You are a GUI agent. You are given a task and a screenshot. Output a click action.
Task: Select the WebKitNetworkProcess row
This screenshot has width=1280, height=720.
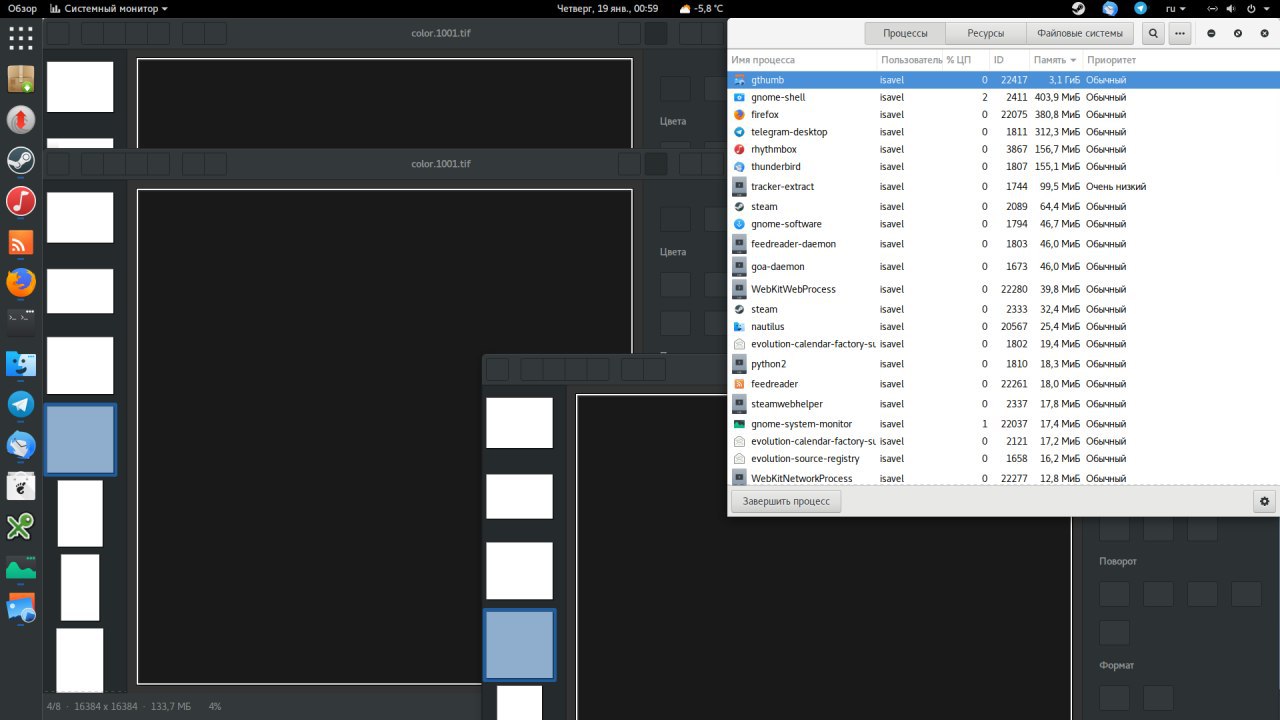point(1003,479)
